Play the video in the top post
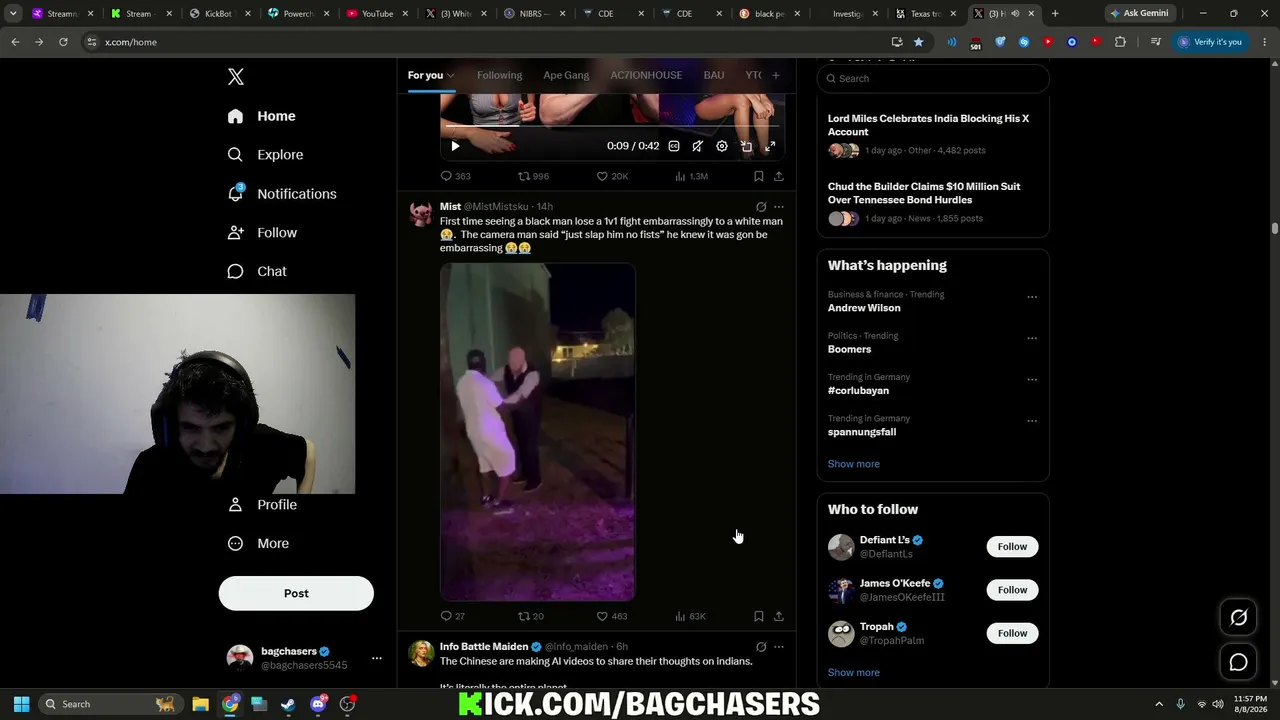 [x=455, y=146]
